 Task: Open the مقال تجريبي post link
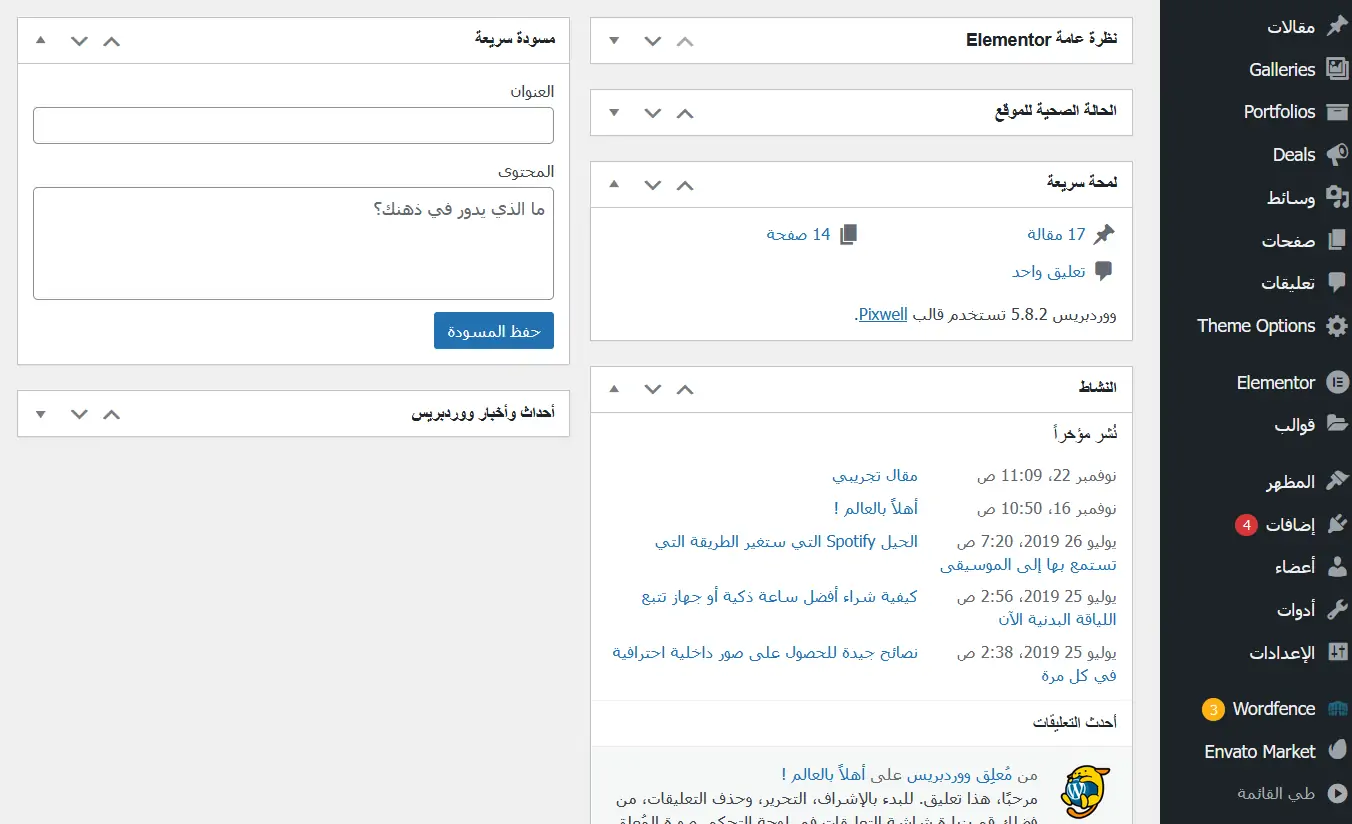click(x=875, y=476)
